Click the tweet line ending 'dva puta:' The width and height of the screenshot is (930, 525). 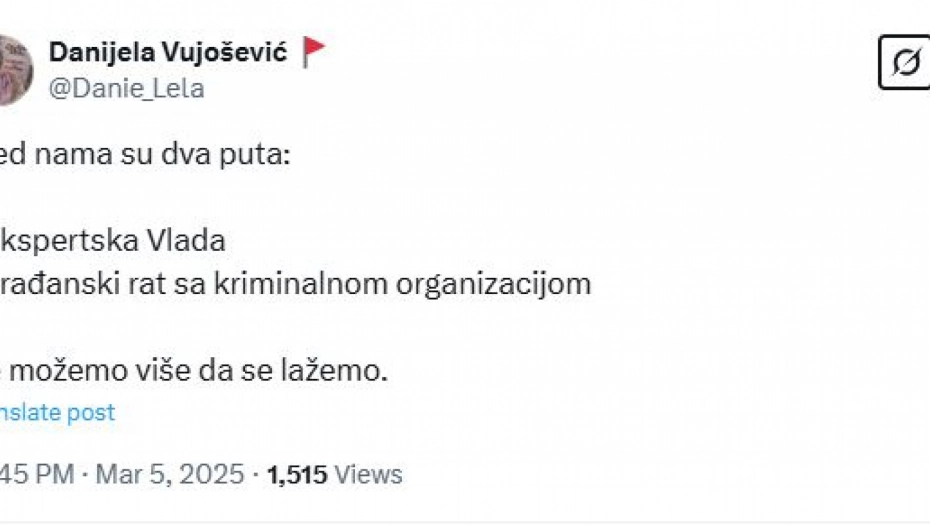click(145, 158)
